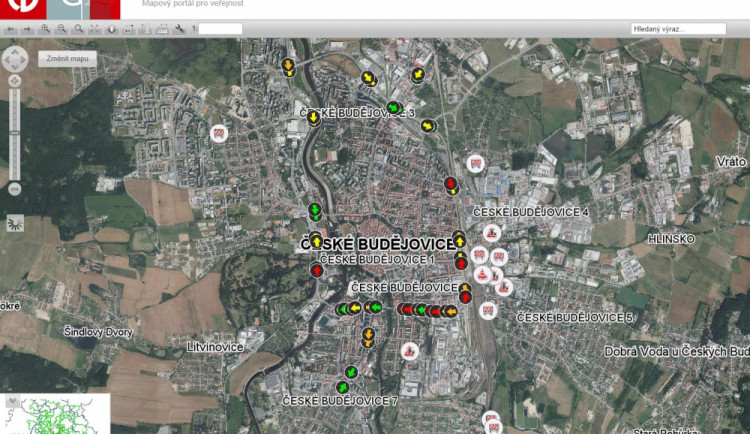Focus the map scale input field
Screen dimensions: 750x434
coord(220,29)
